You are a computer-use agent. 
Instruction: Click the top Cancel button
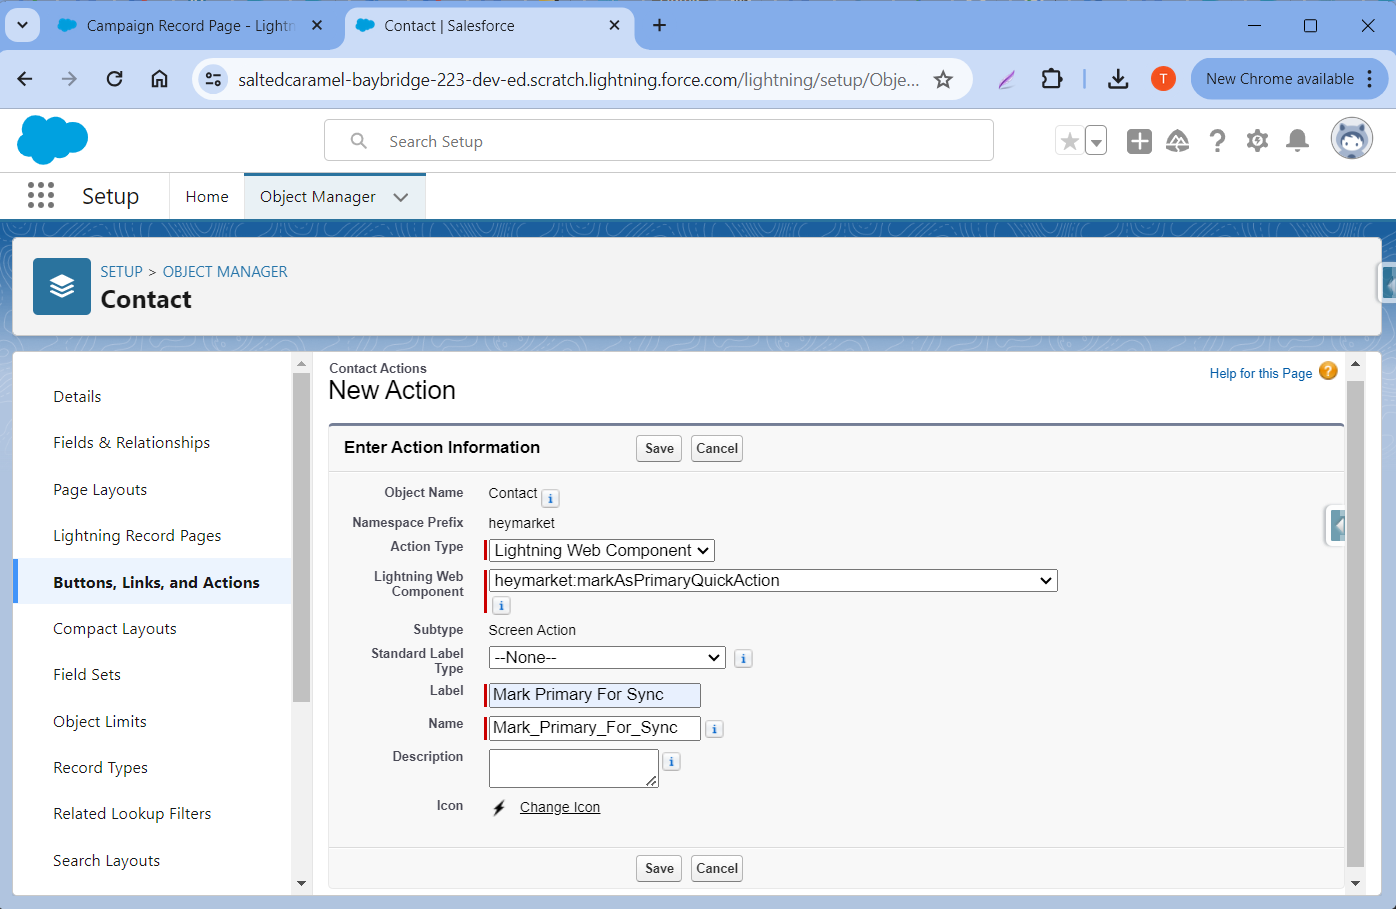[717, 448]
